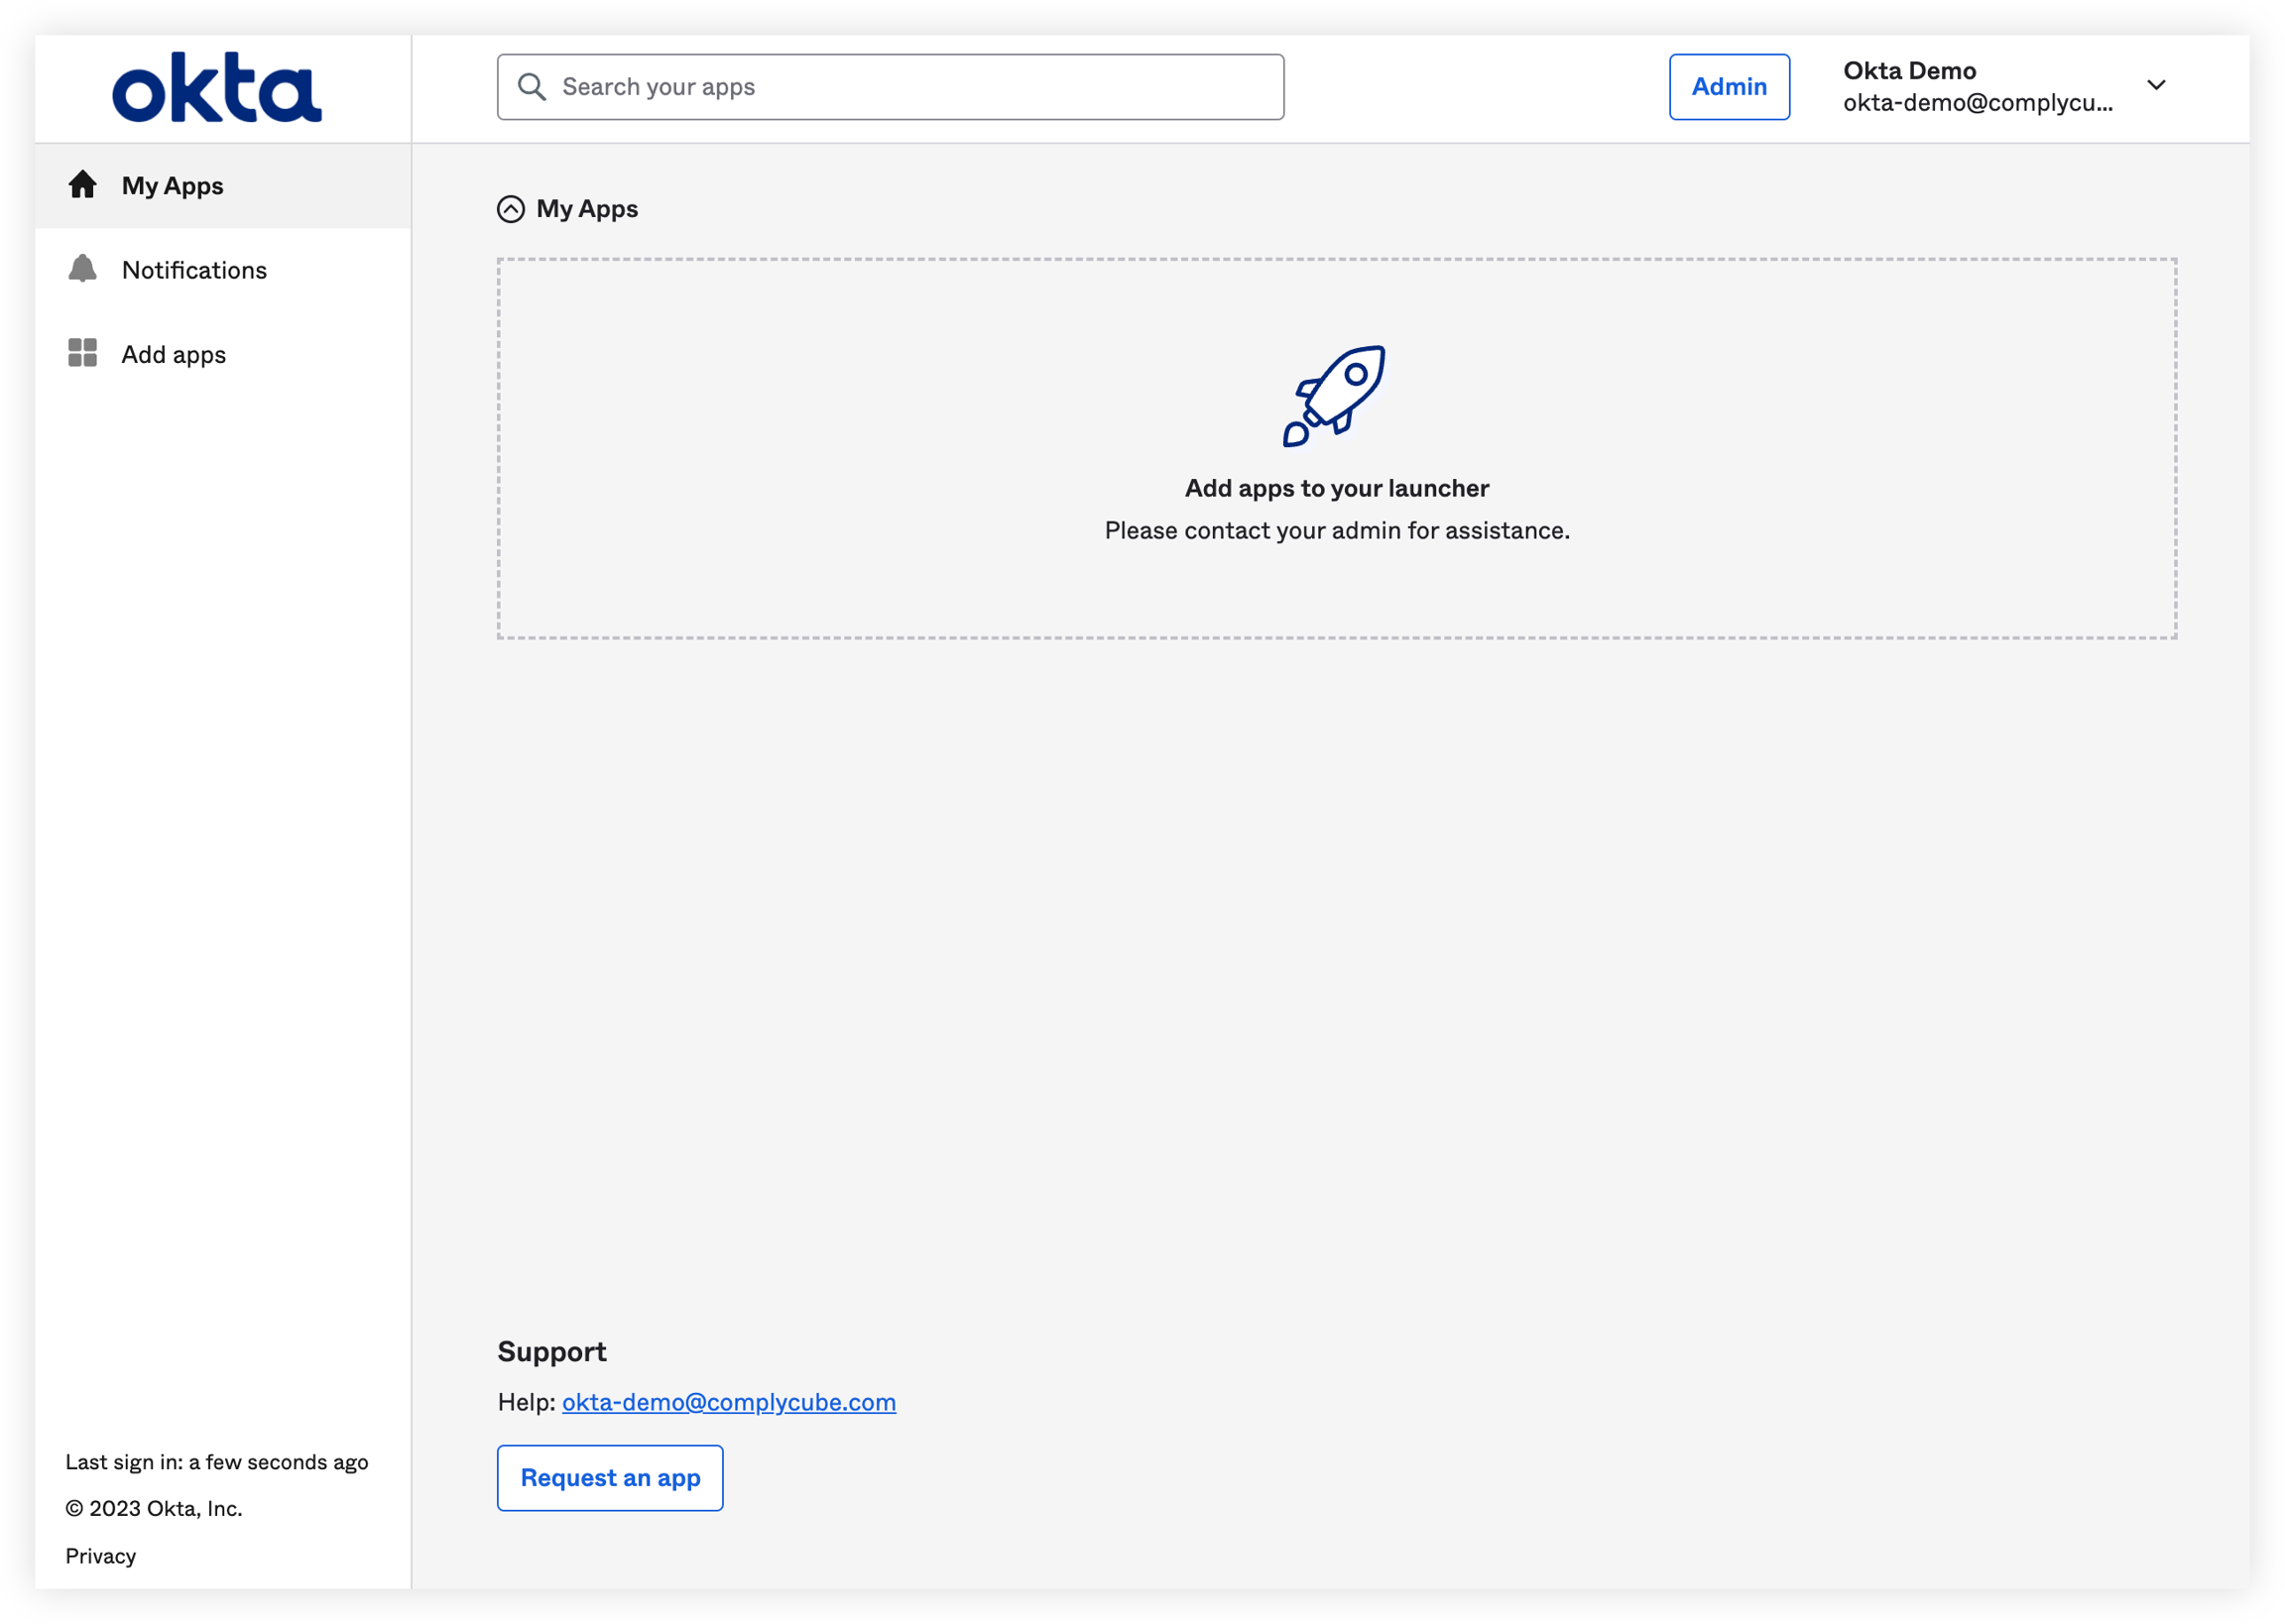The image size is (2285, 1624).
Task: Open the okta-demo@complycube.com help link
Action: pyautogui.click(x=728, y=1402)
